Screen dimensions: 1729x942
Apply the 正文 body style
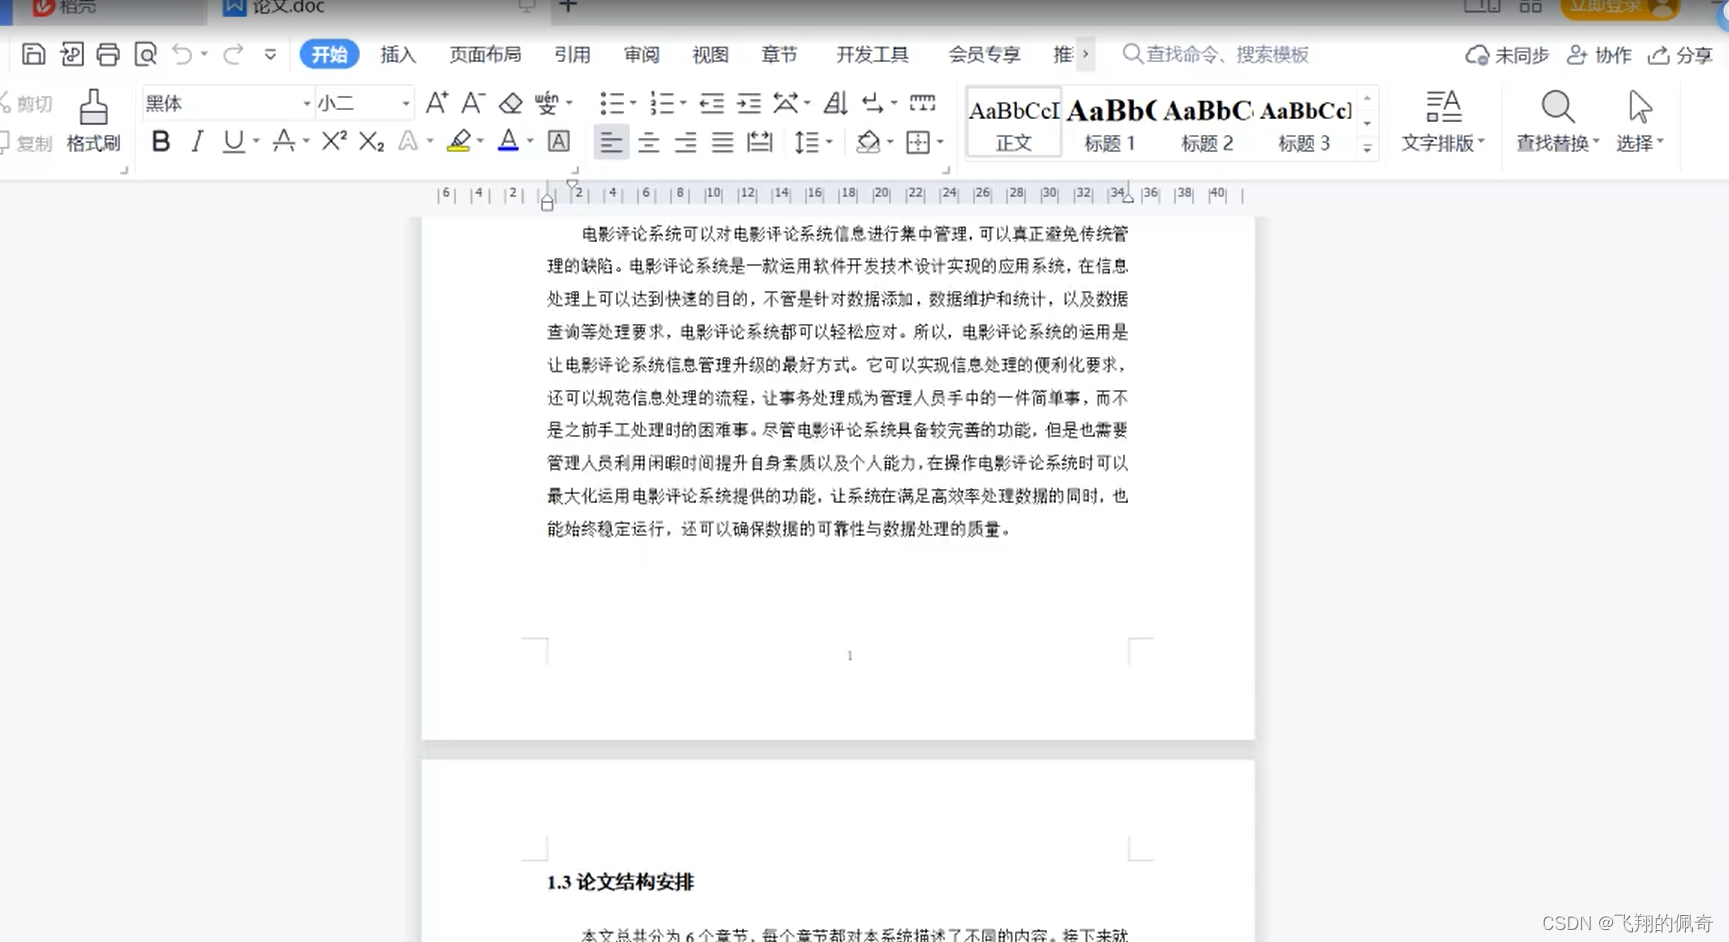[x=1013, y=123]
